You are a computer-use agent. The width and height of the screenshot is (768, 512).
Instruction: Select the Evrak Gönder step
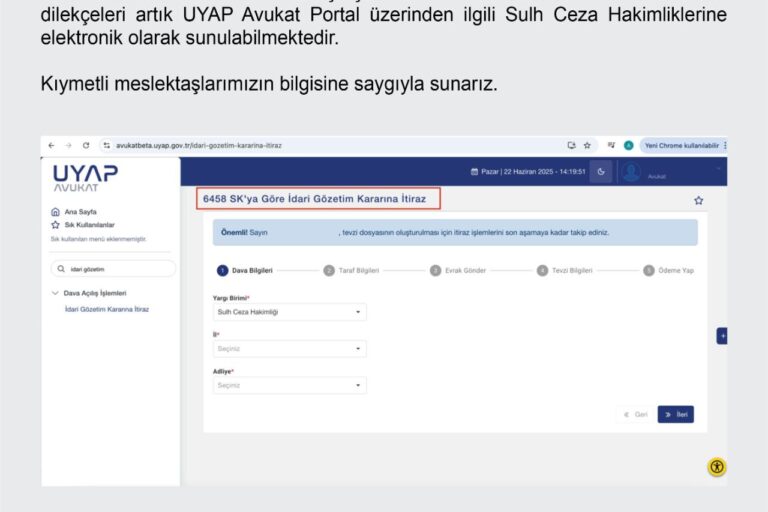point(460,270)
